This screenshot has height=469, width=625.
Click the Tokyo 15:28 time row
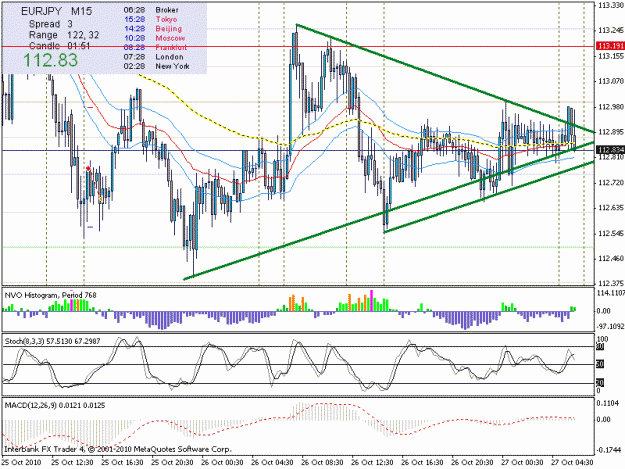pyautogui.click(x=150, y=19)
